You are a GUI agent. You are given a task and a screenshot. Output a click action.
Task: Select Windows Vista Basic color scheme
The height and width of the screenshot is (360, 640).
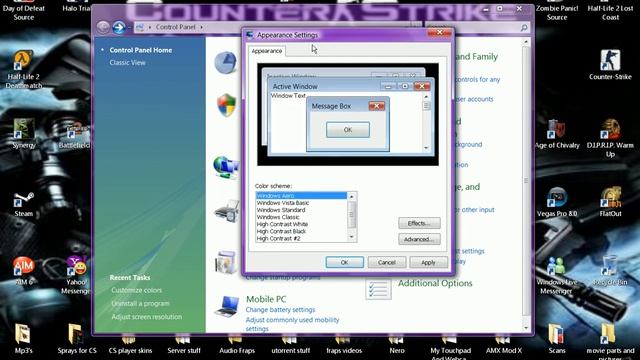[x=301, y=203]
